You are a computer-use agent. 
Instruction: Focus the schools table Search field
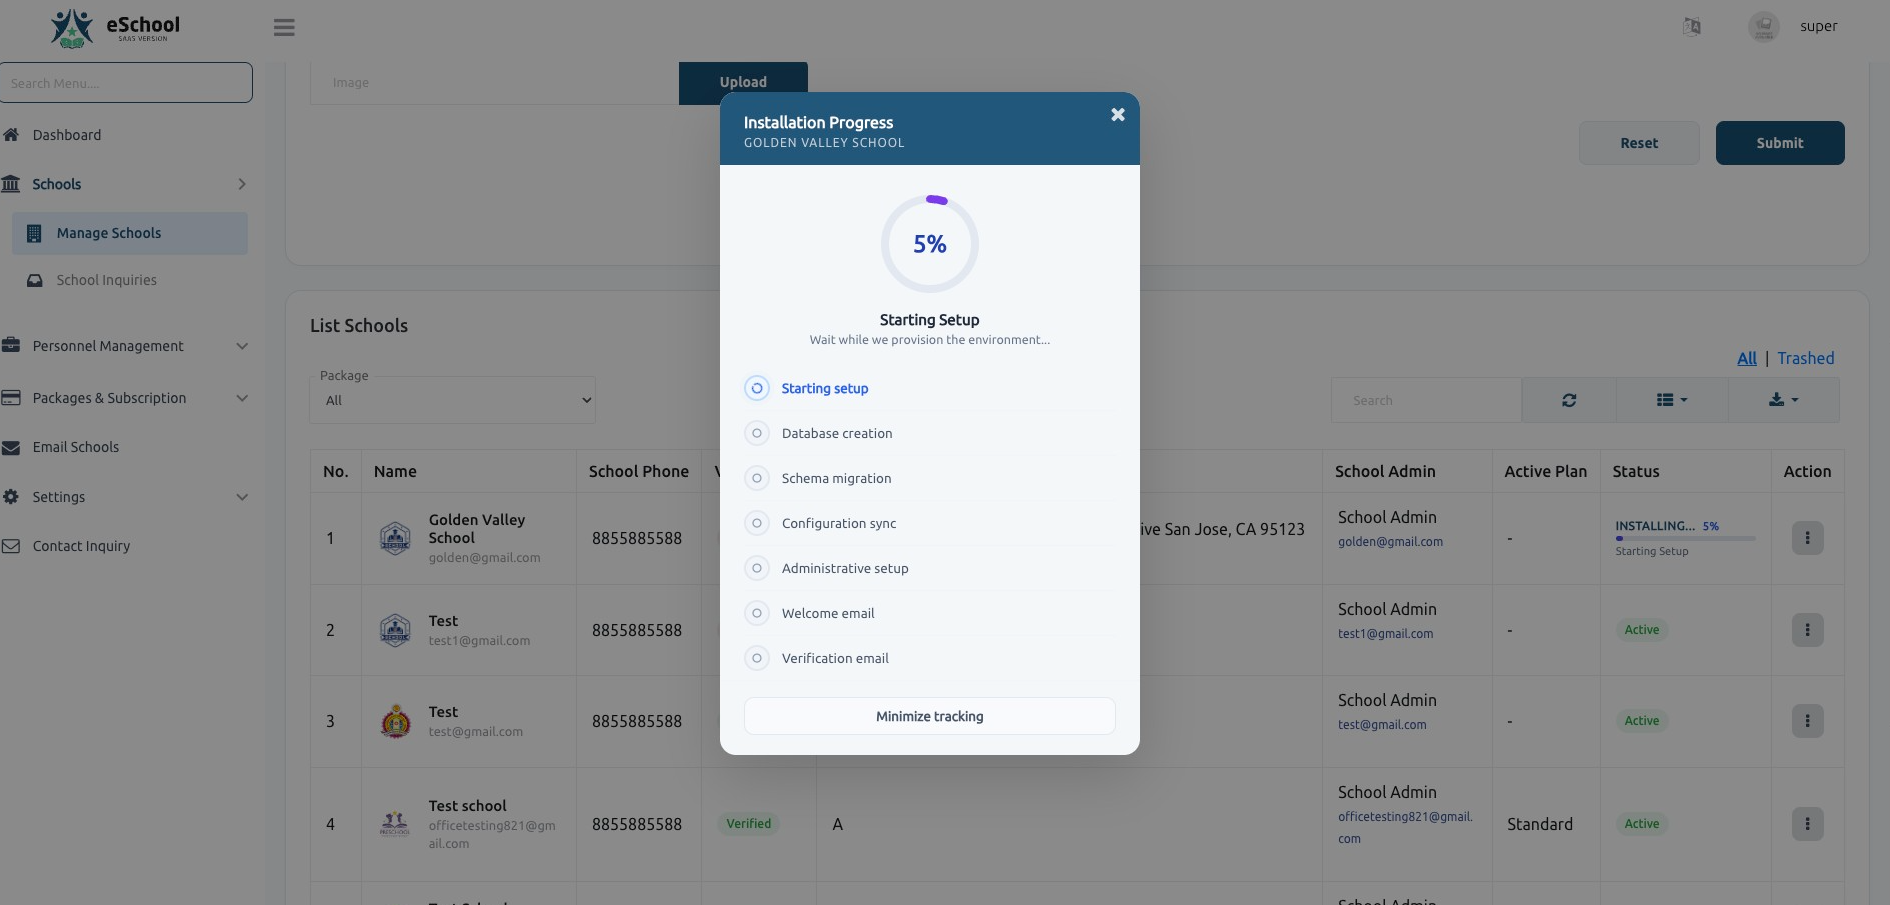coord(1427,400)
